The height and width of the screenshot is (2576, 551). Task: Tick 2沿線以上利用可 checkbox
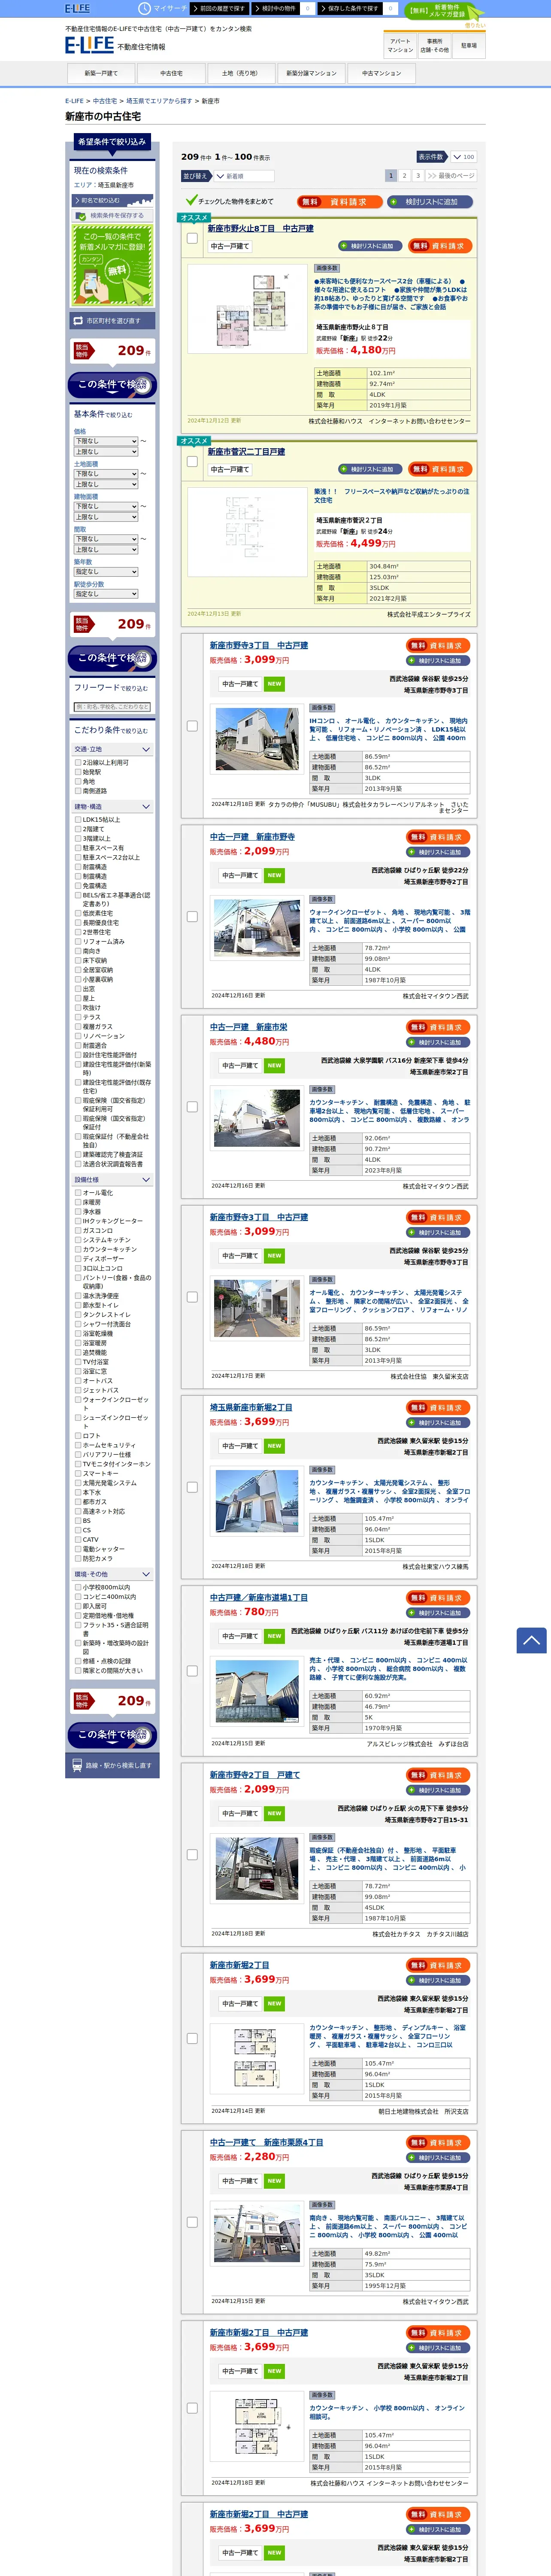point(78,762)
